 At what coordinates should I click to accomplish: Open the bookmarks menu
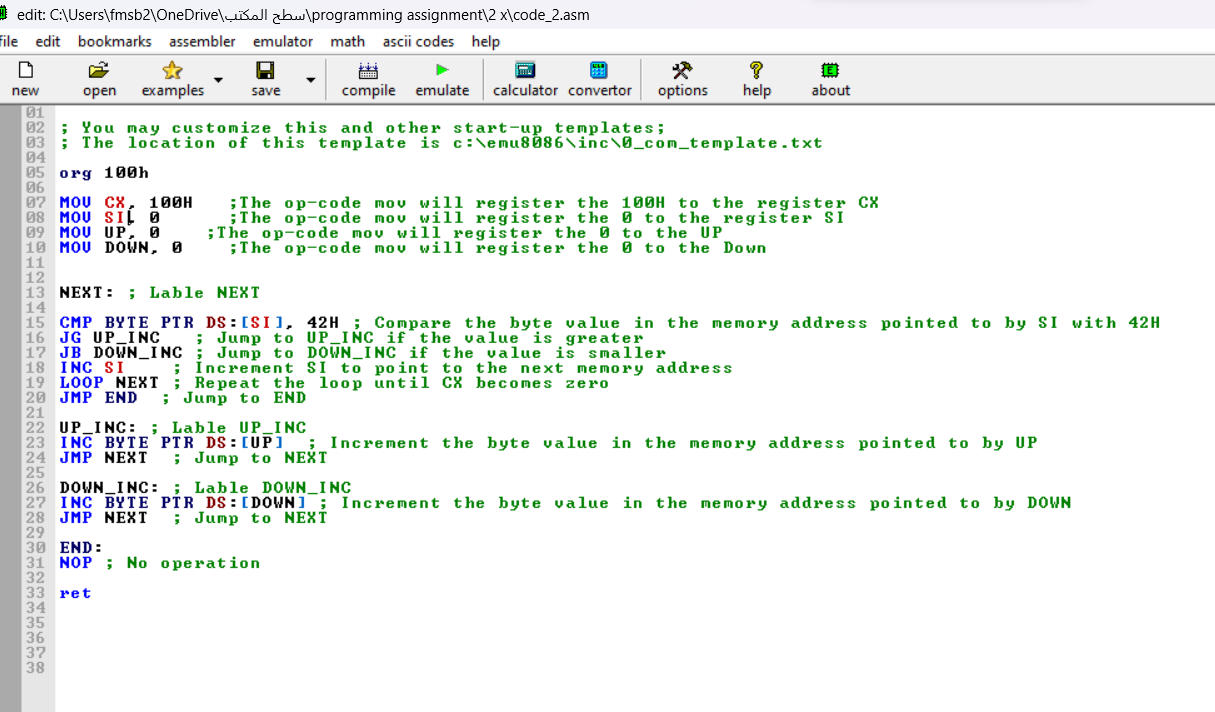[x=115, y=42]
